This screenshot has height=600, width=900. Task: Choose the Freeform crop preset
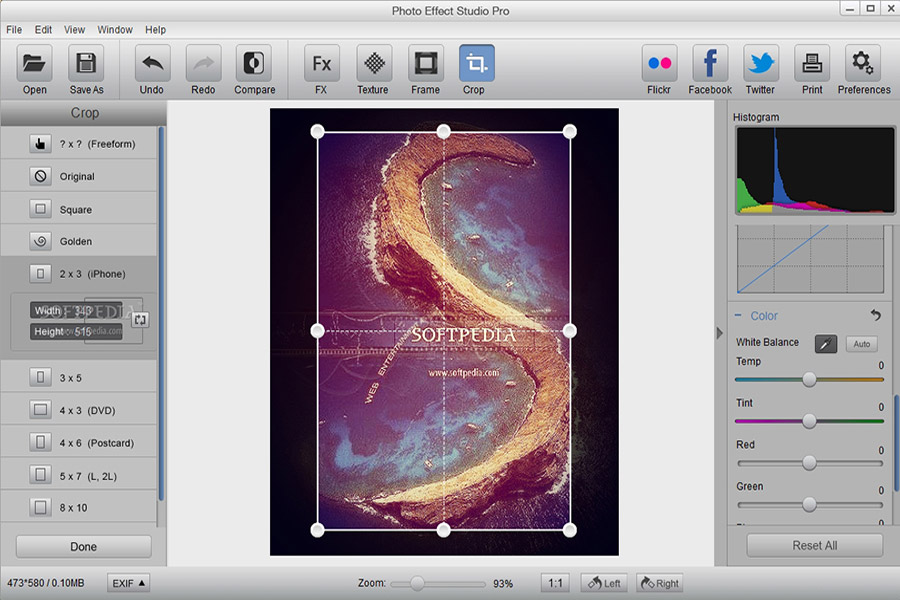coord(79,144)
